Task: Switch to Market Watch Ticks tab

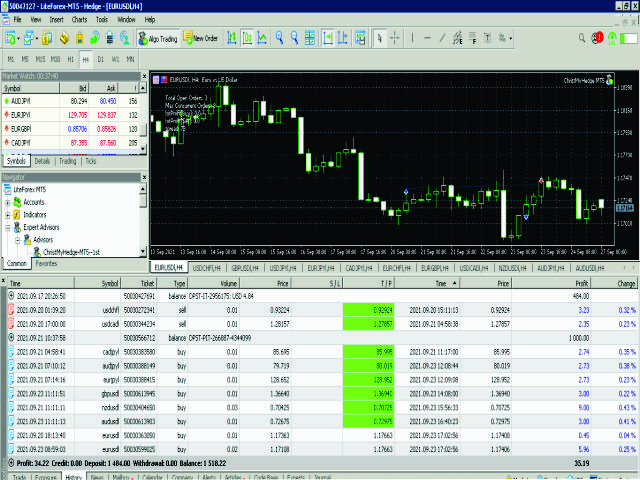Action: (91, 161)
